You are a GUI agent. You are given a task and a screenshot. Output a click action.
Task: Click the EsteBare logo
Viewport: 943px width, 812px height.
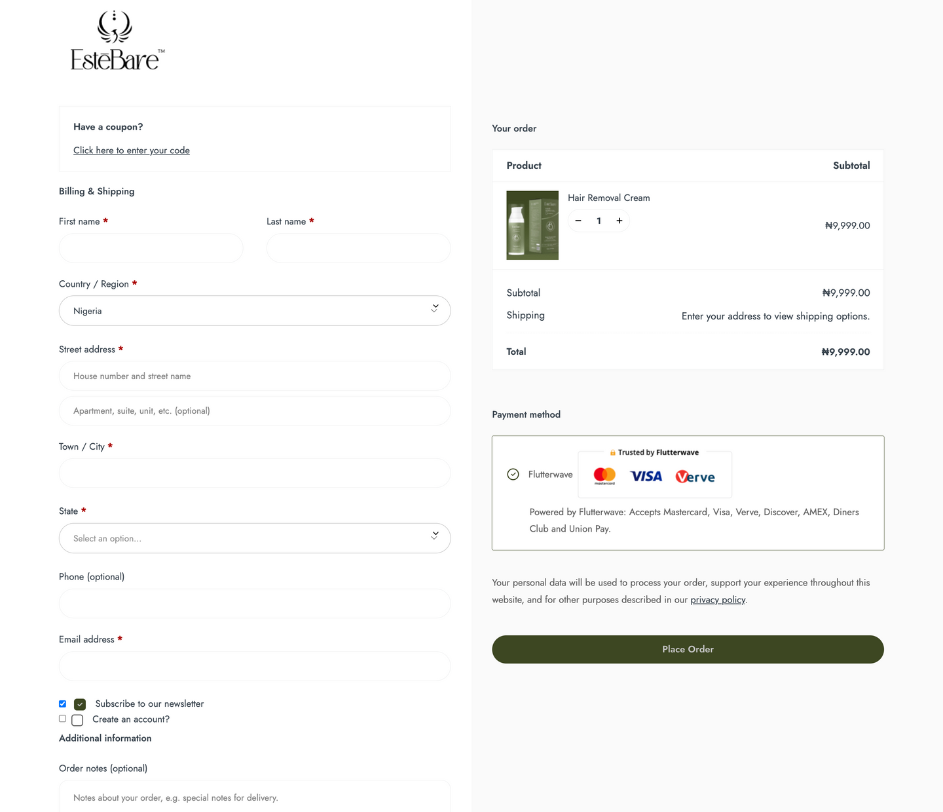[x=117, y=41]
